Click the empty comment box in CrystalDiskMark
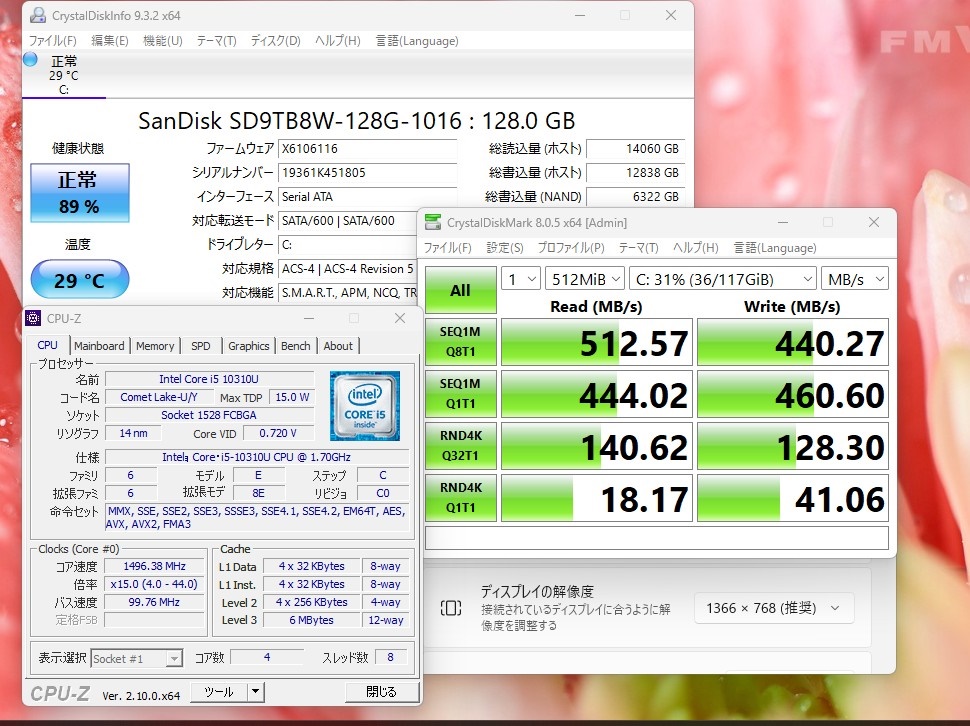The height and width of the screenshot is (726, 970). click(657, 537)
